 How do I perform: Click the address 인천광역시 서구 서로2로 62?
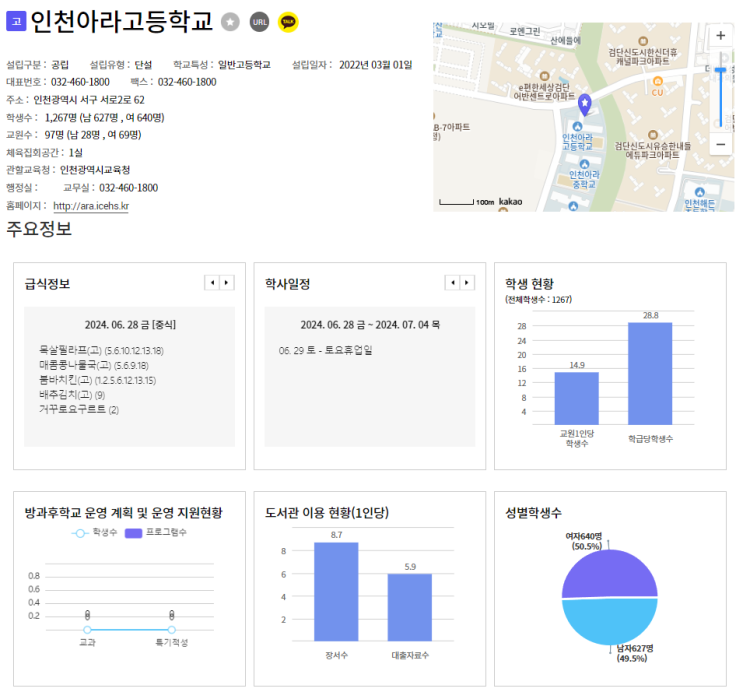click(x=89, y=100)
